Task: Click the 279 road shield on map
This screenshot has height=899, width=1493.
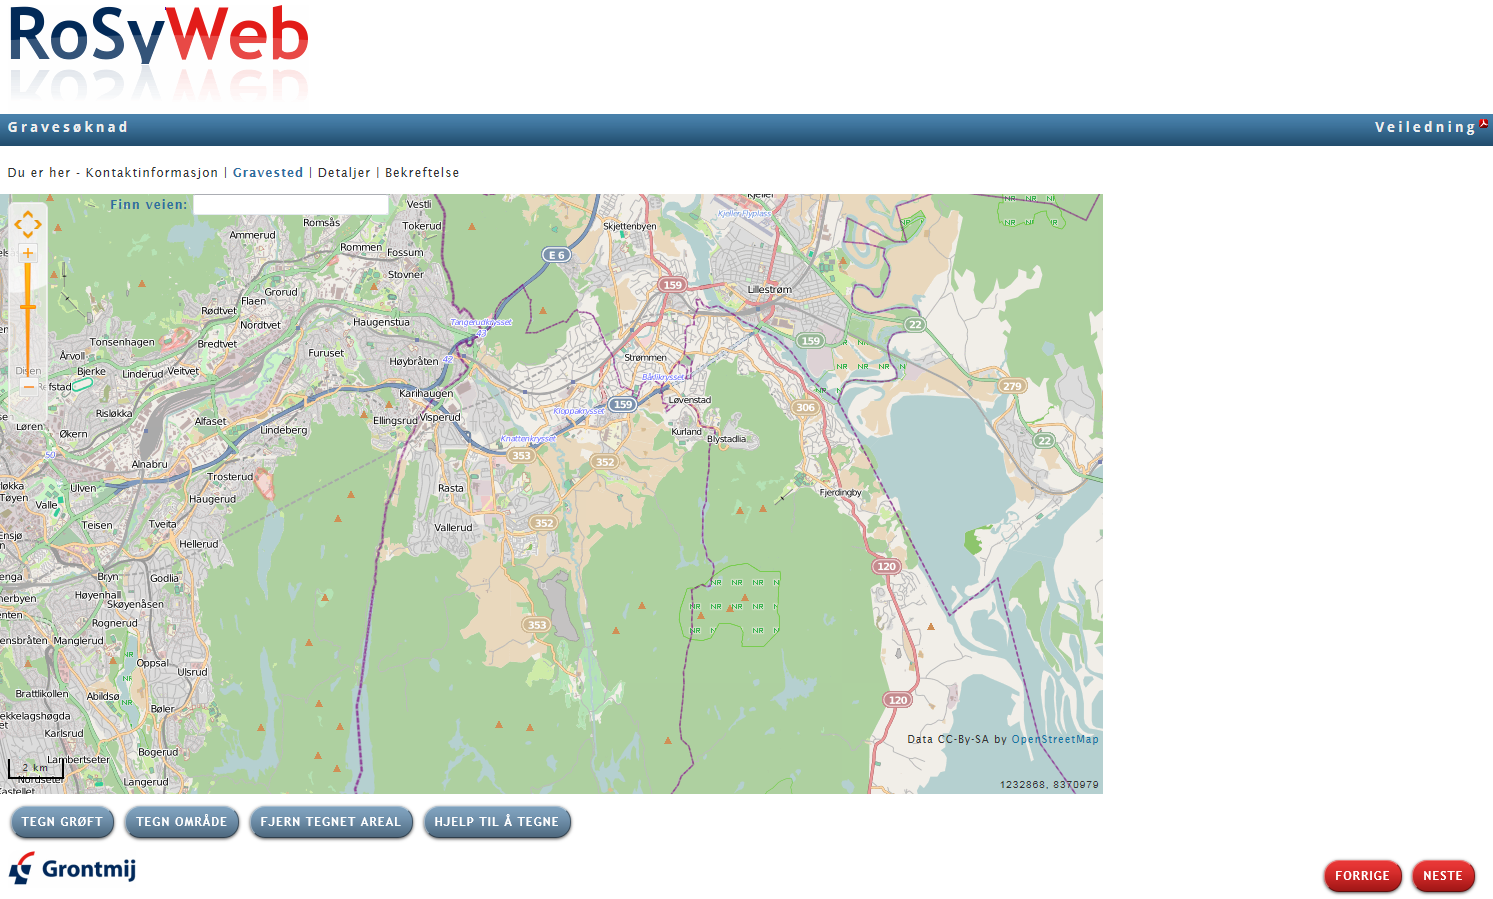Action: [x=1012, y=386]
